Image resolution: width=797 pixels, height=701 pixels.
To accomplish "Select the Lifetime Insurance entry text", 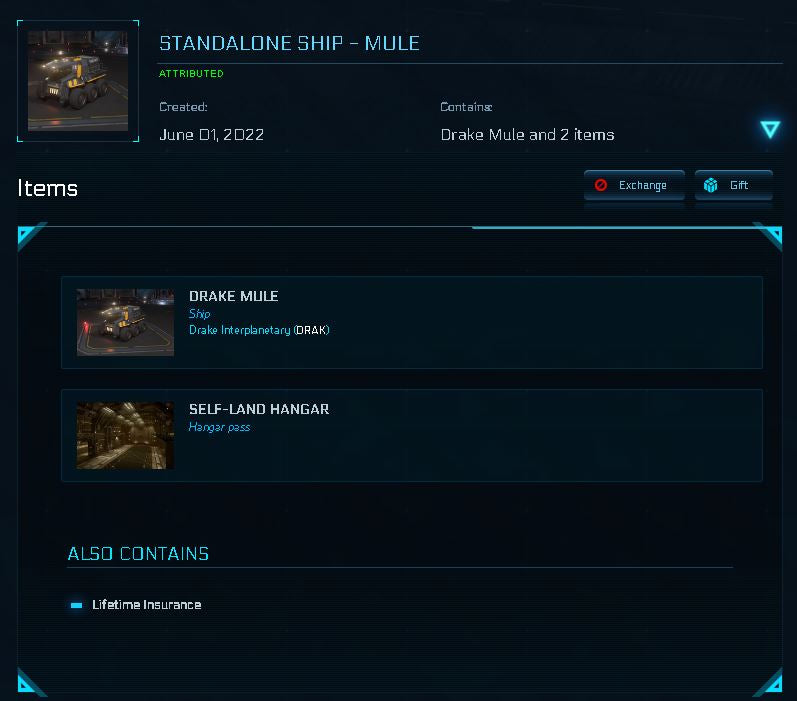I will pos(146,605).
